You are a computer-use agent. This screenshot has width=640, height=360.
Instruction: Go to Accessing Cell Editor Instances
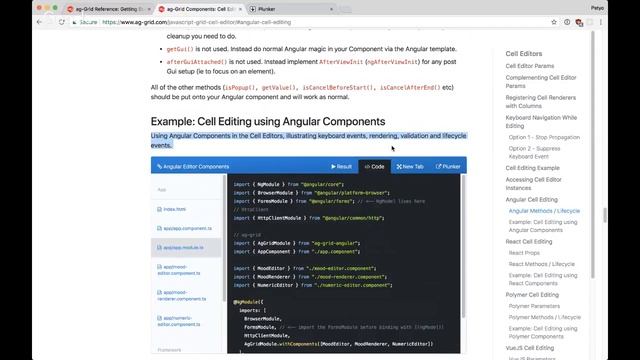[533, 184]
